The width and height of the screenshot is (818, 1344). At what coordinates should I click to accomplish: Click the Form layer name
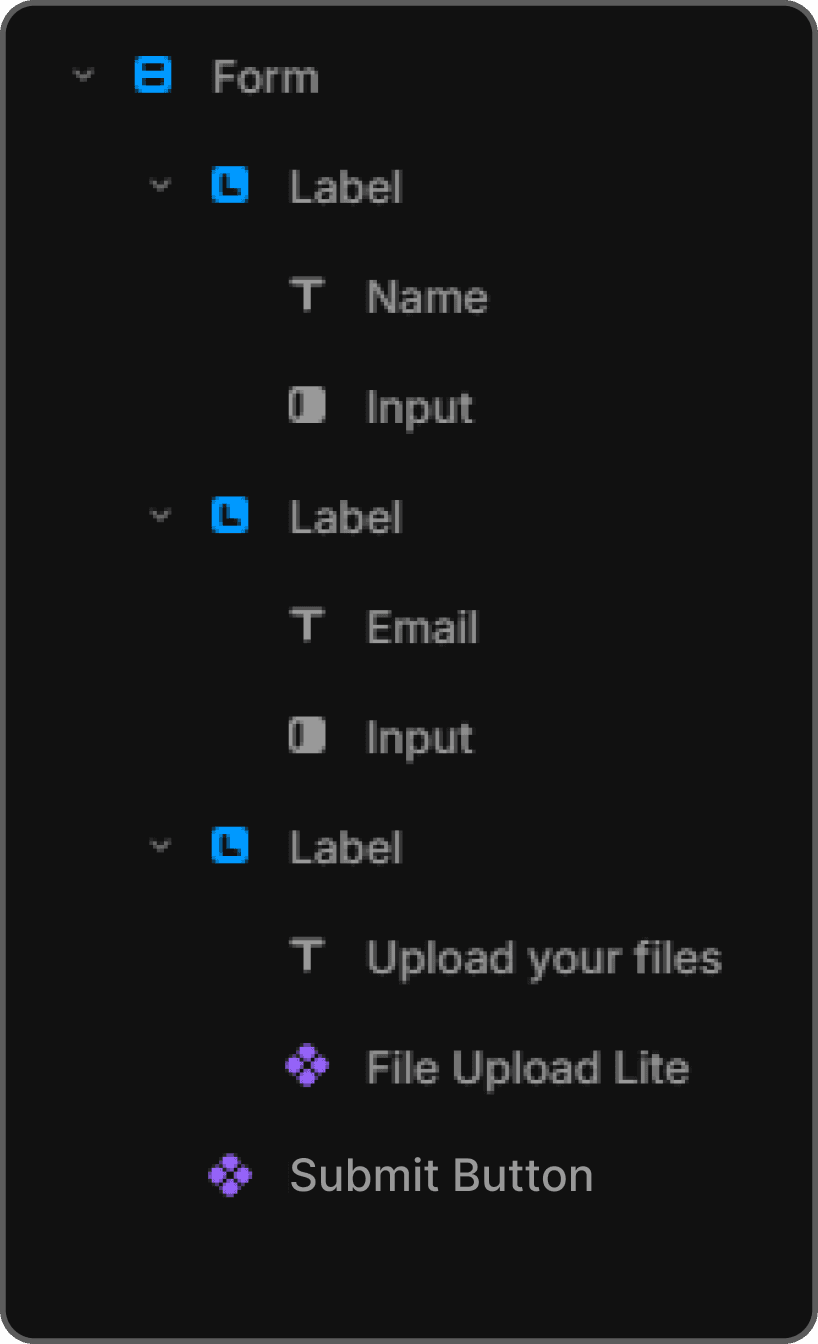(265, 76)
